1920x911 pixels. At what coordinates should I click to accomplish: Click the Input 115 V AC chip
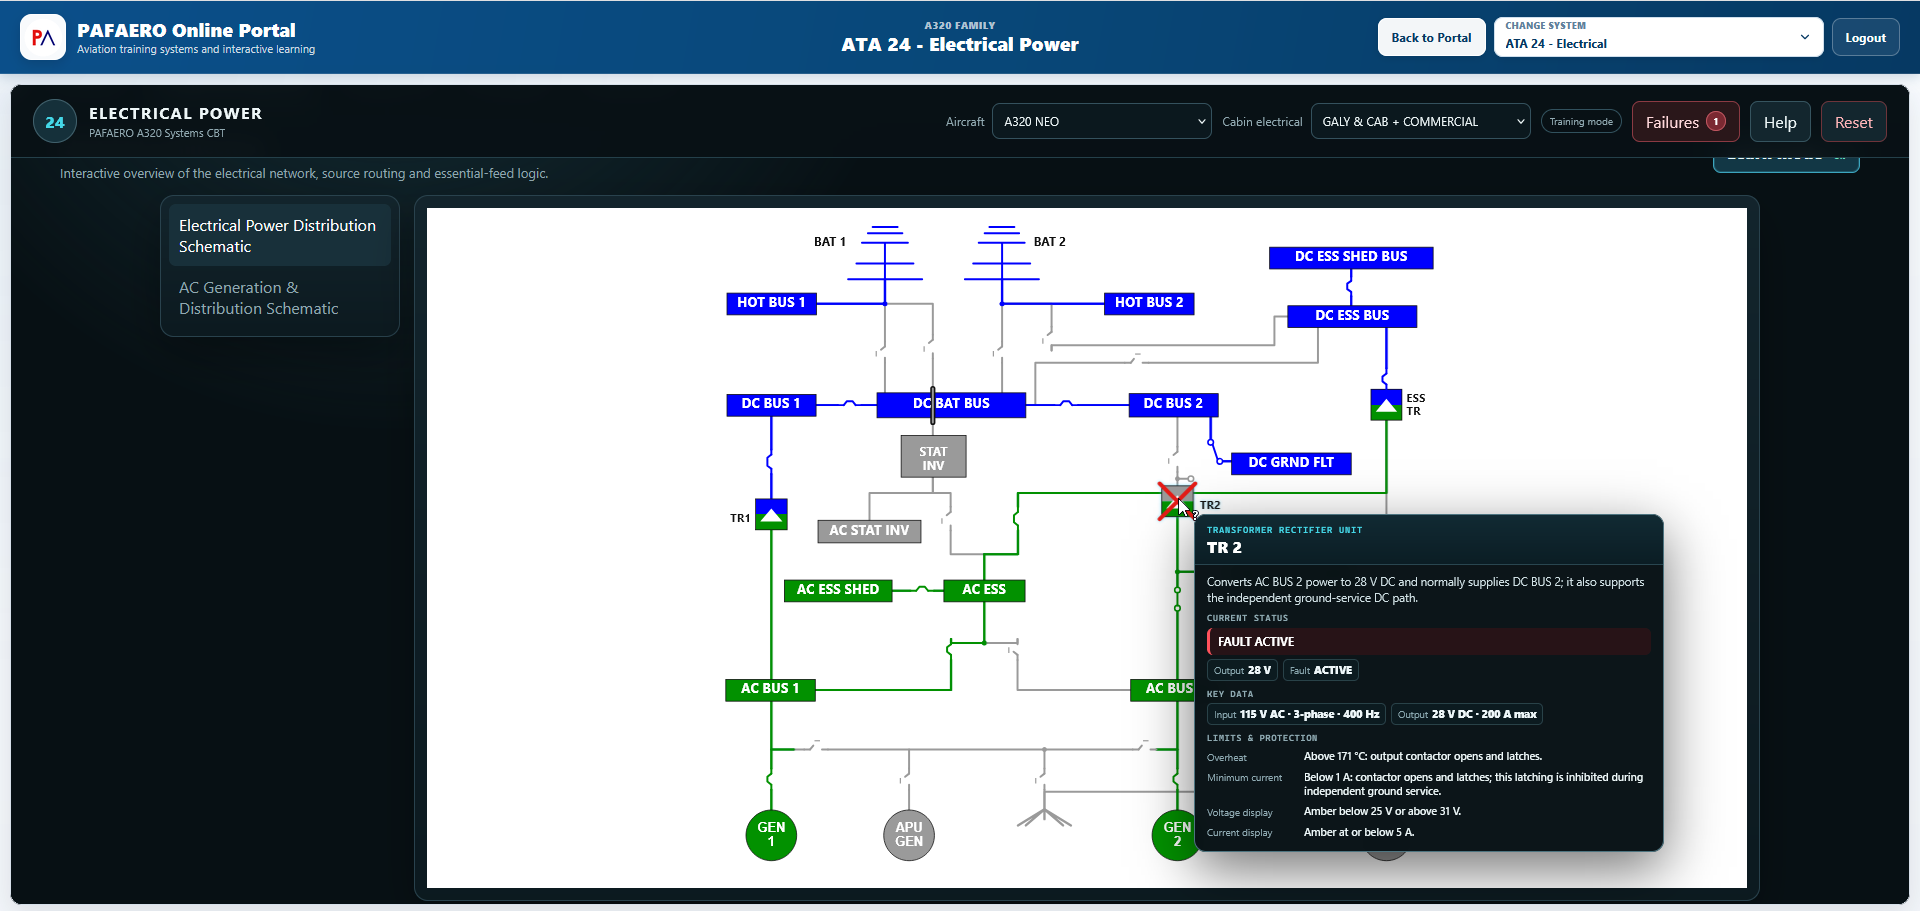[1296, 715]
